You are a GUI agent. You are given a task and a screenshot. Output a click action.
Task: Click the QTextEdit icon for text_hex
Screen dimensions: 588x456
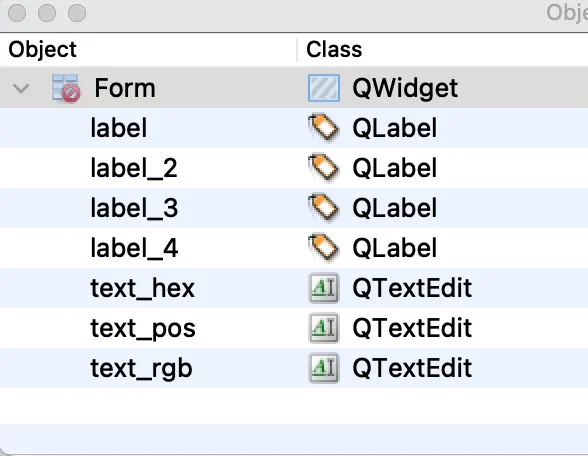(x=324, y=288)
